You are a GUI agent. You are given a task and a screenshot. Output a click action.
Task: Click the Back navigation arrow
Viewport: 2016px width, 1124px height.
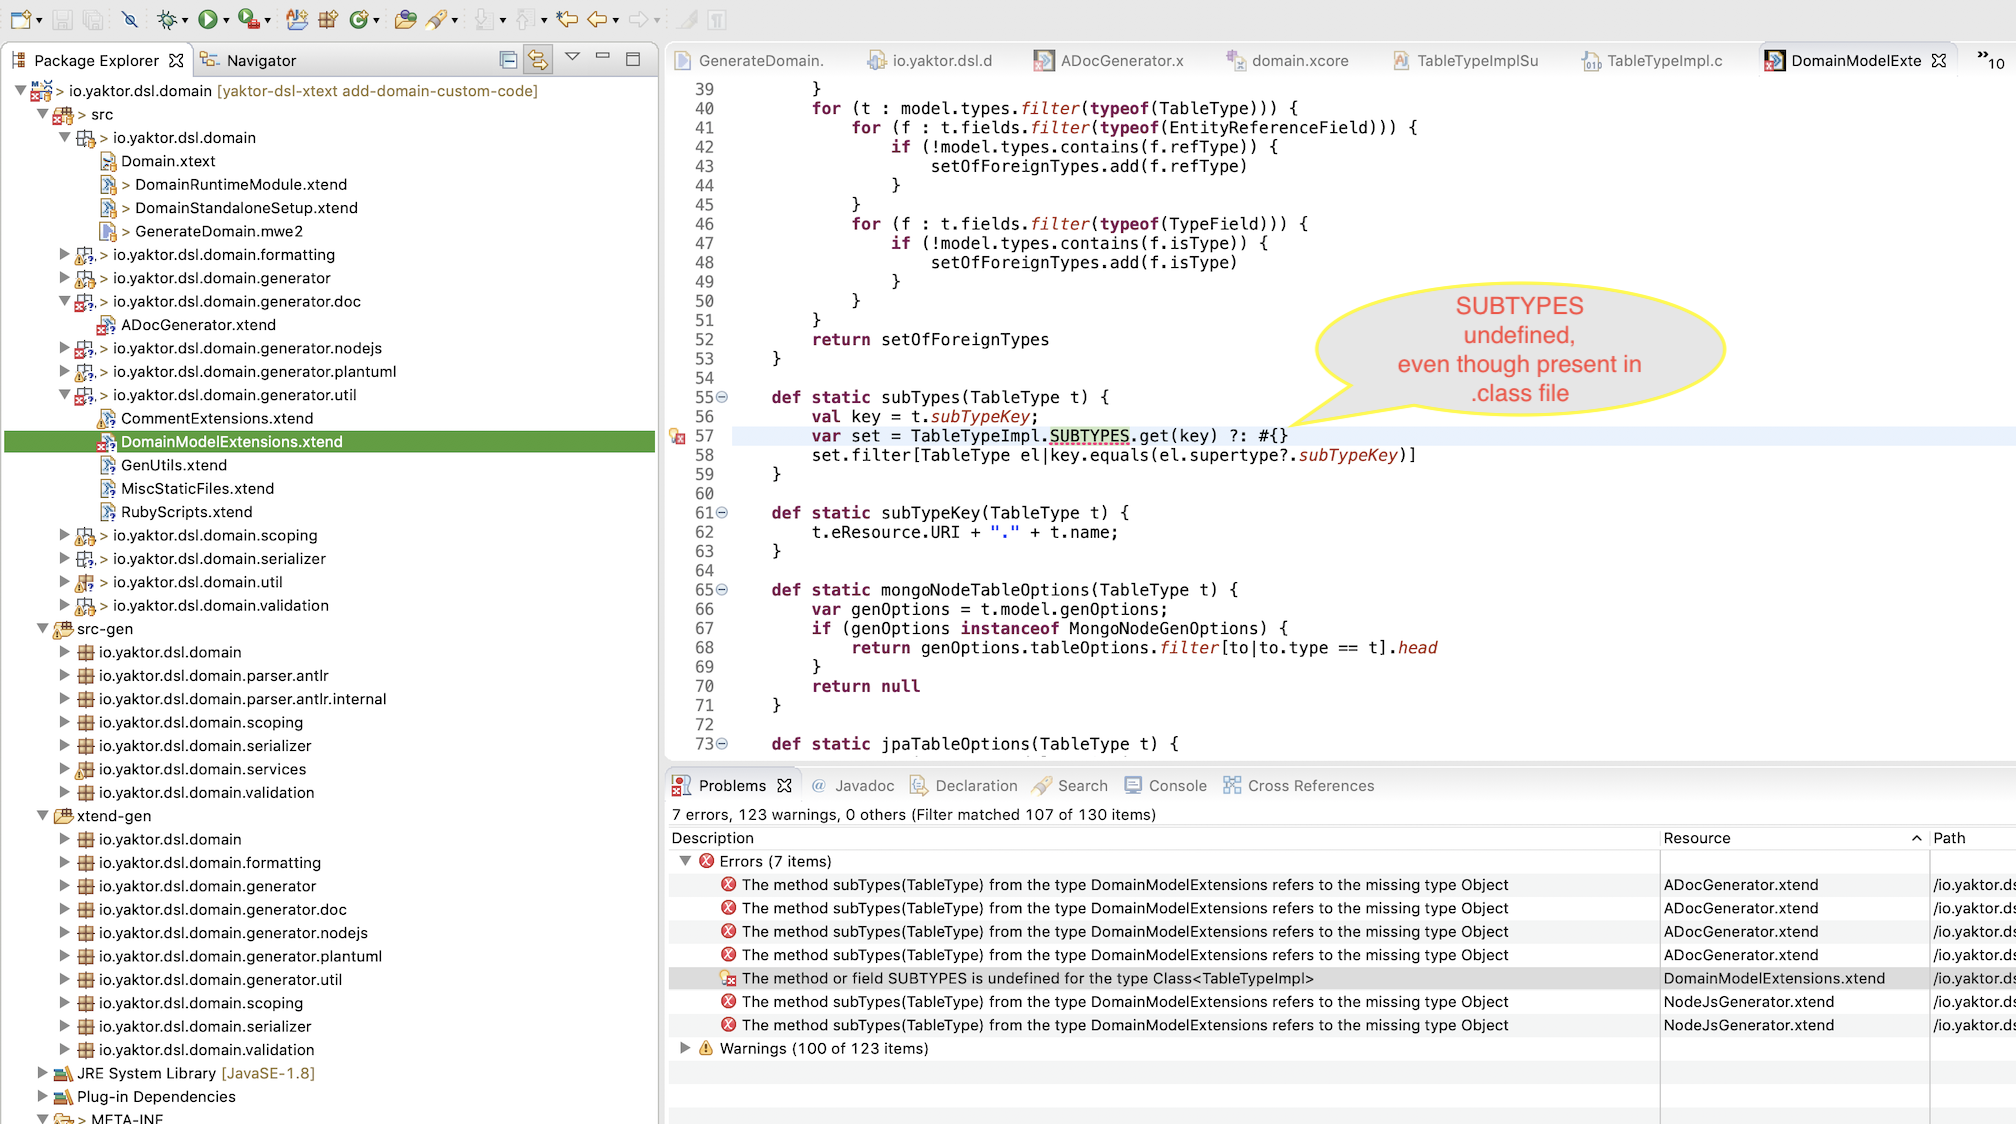coord(597,19)
